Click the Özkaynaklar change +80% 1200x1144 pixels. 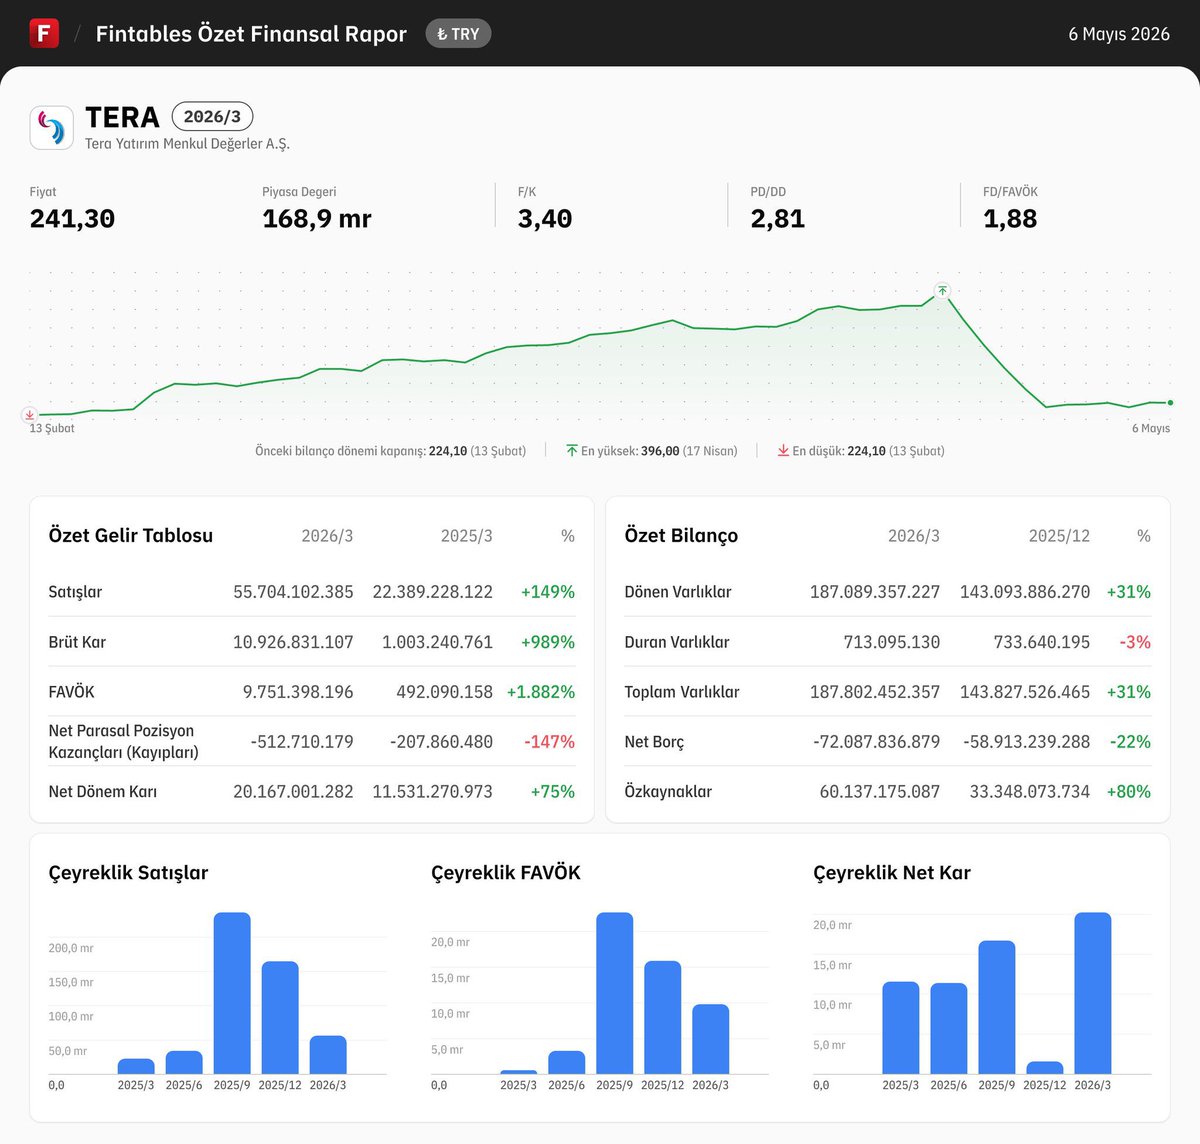1129,792
